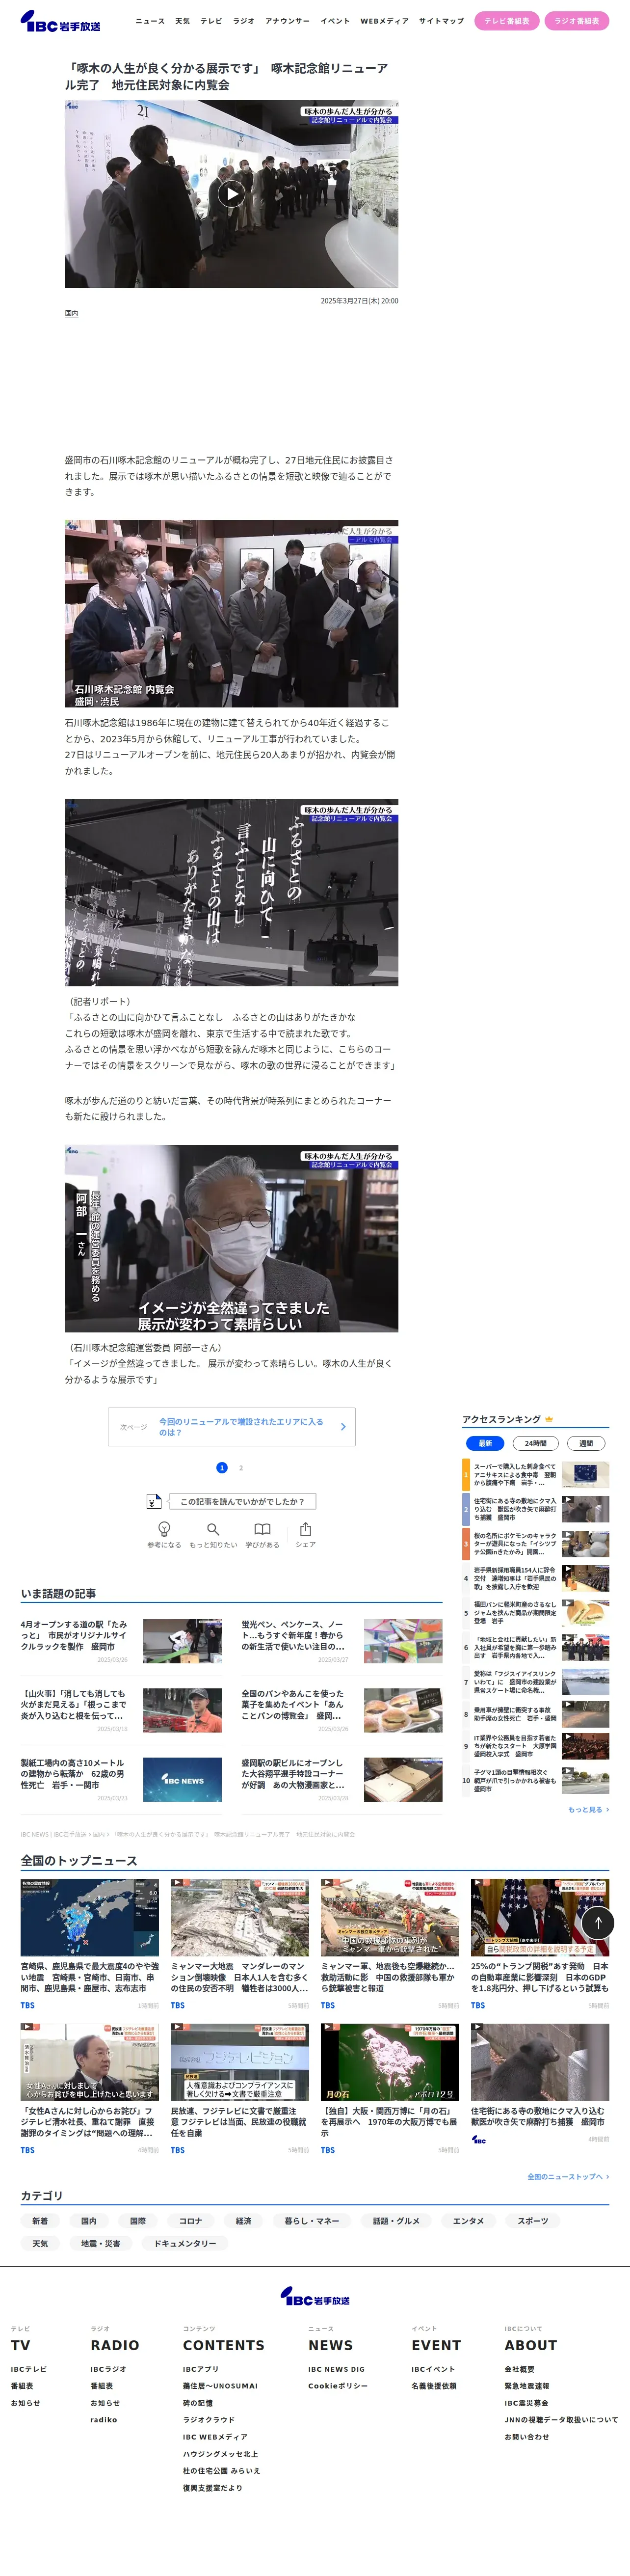Open the WEBメディア header menu item

coord(384,21)
